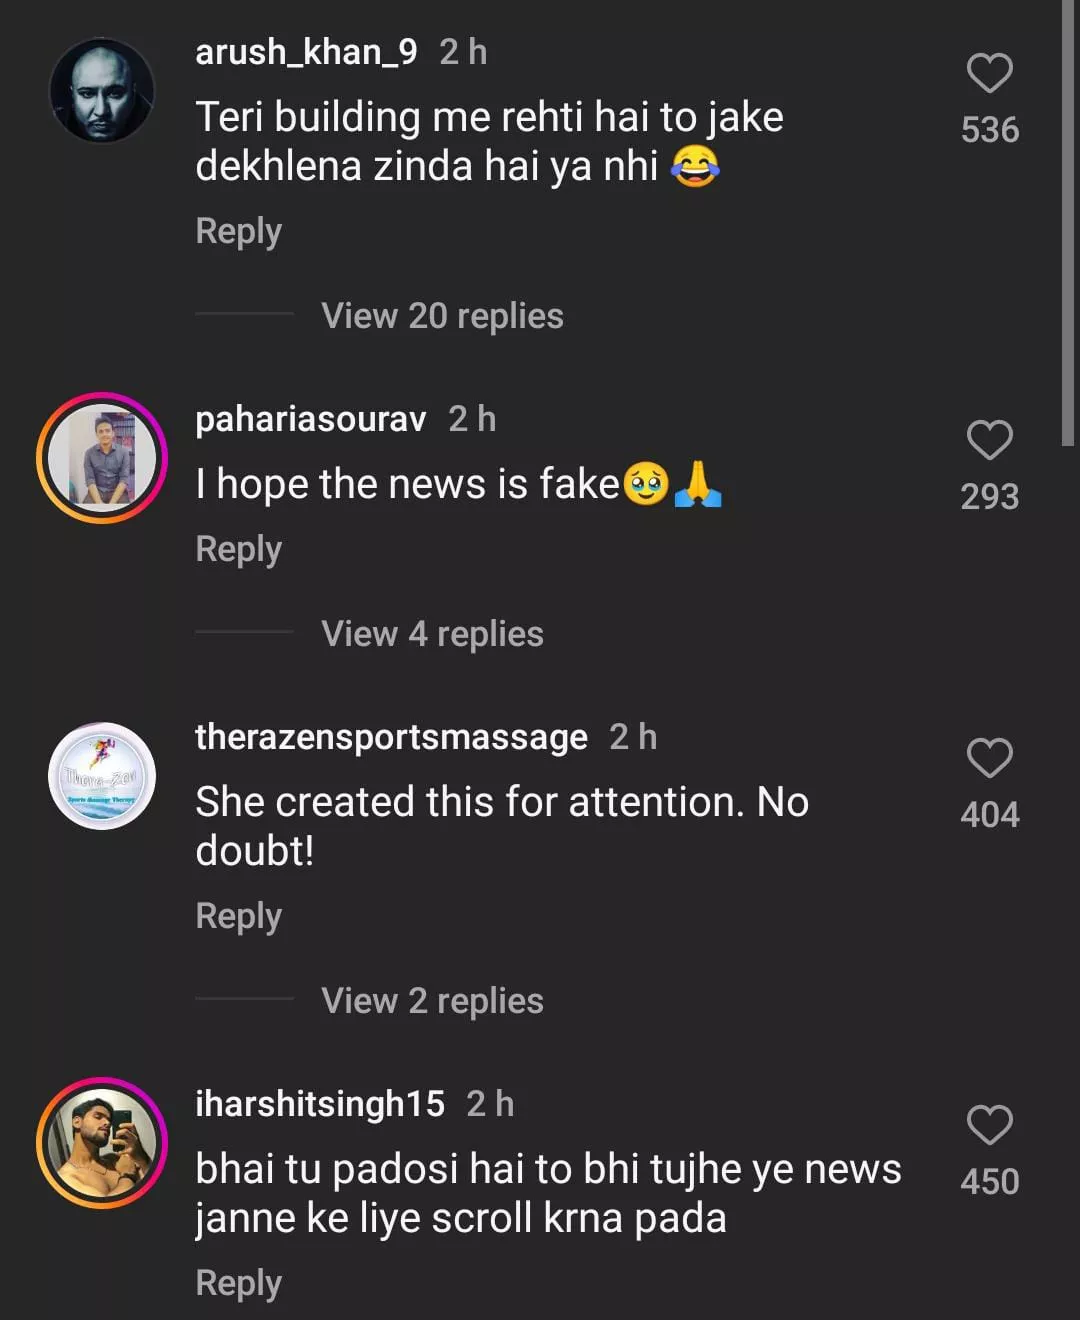Open arush_khan_9's profile picture
Screen dimensions: 1080x1320
(x=102, y=90)
